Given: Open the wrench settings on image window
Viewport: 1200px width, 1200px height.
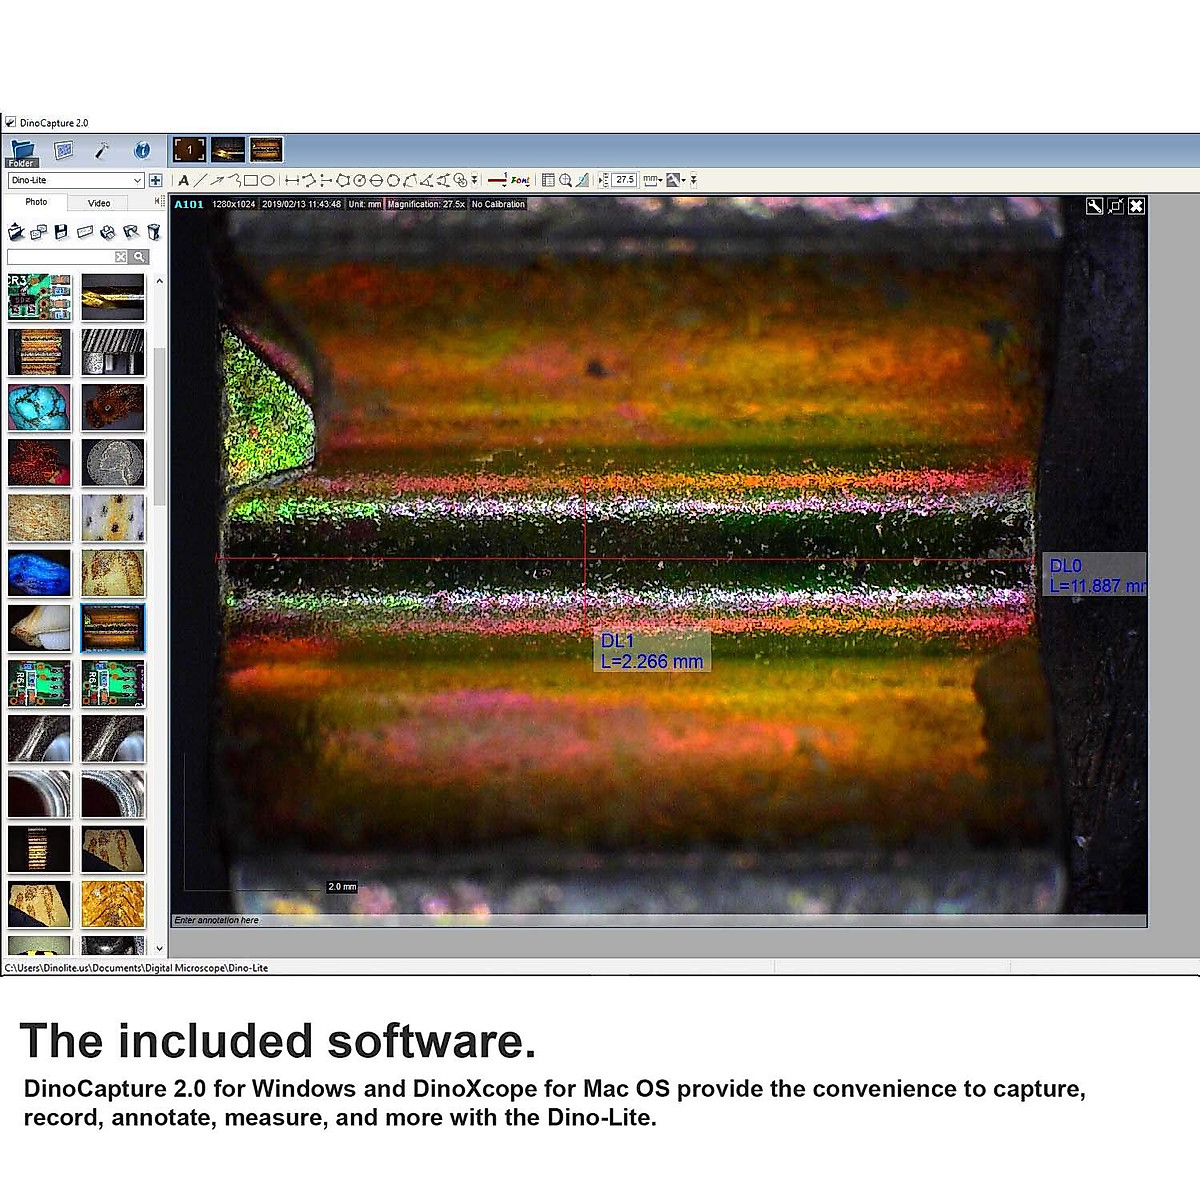Looking at the screenshot, I should pyautogui.click(x=1094, y=206).
